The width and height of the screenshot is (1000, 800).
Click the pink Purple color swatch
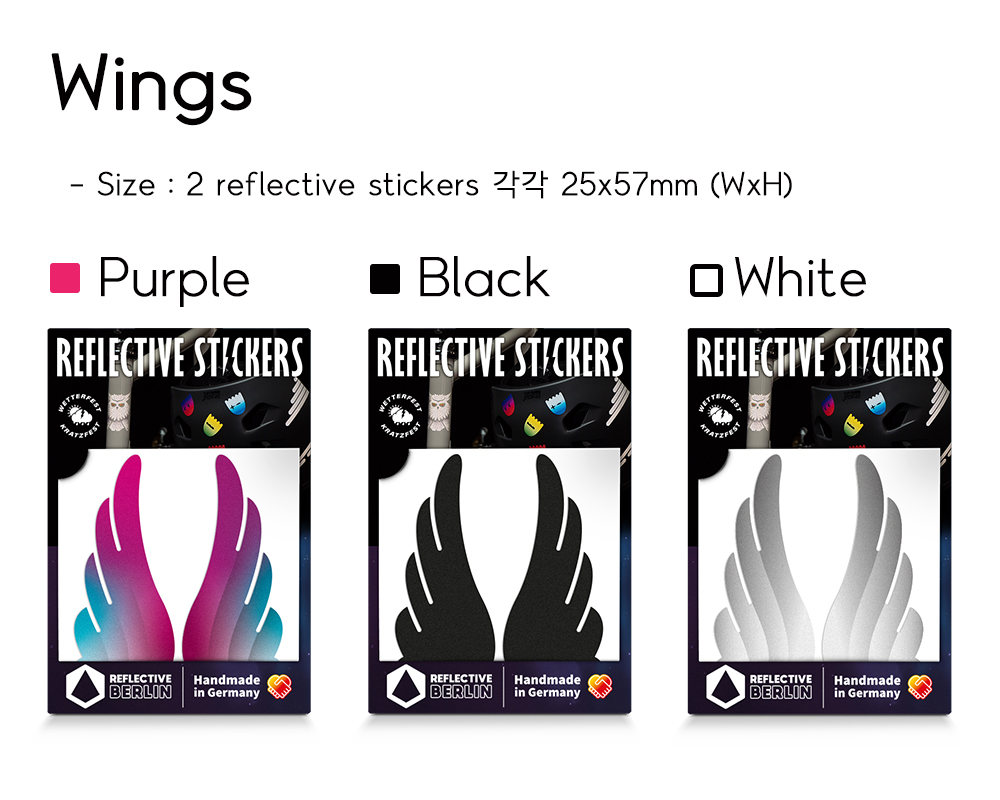[65, 278]
